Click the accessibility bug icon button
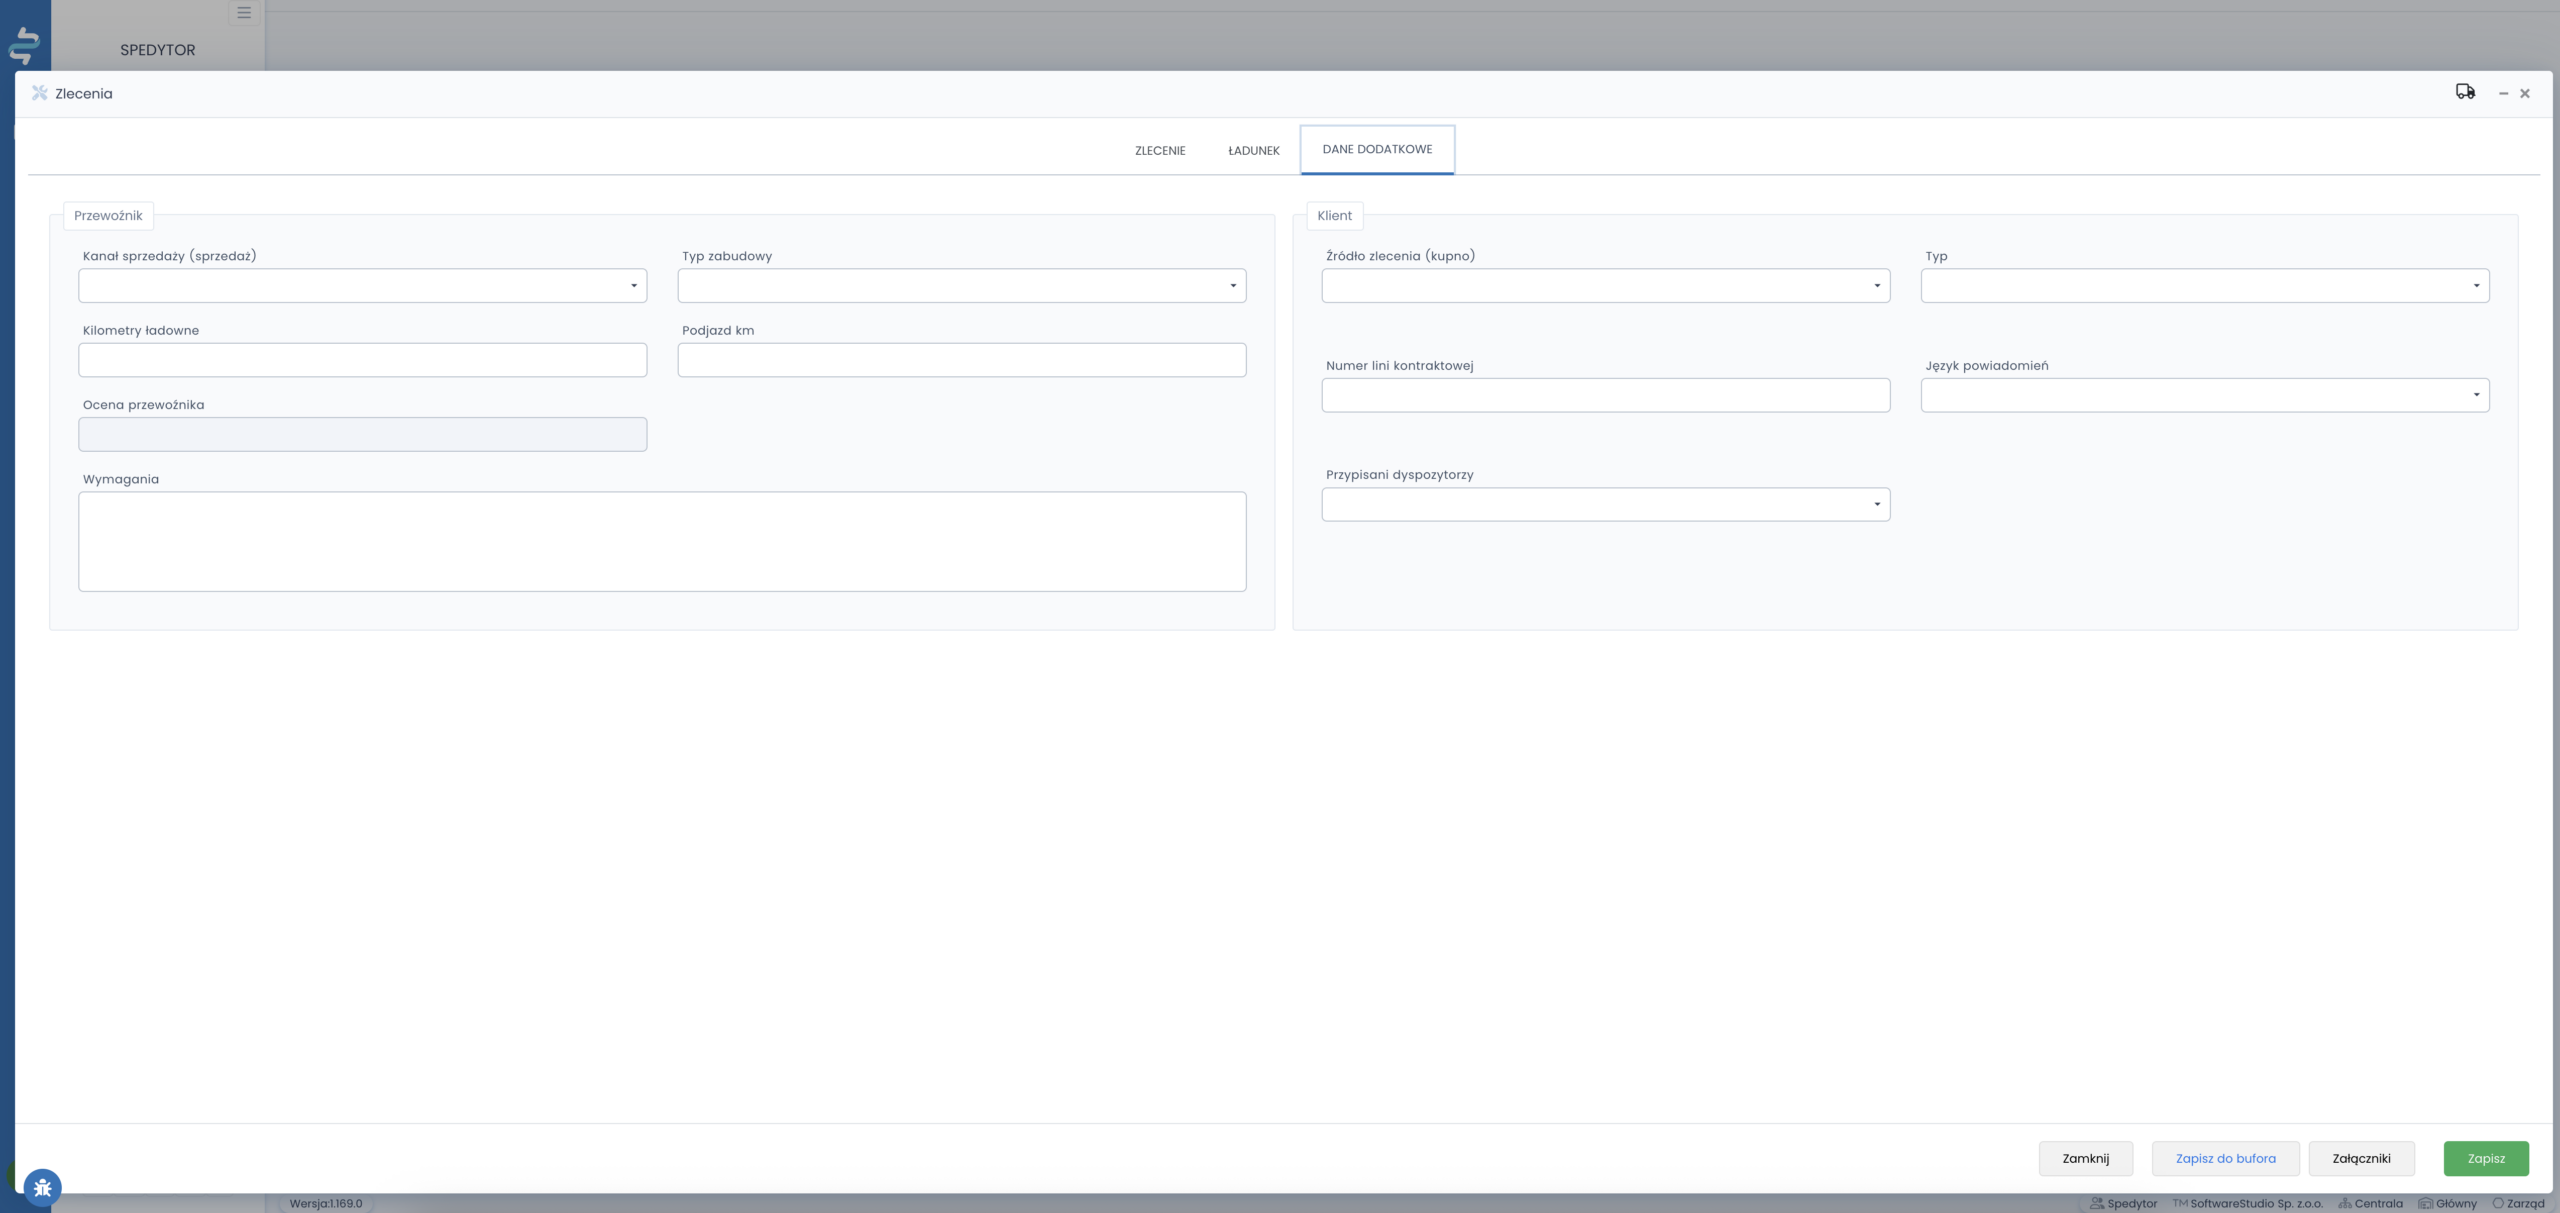Viewport: 2560px width, 1213px height. pos(42,1188)
